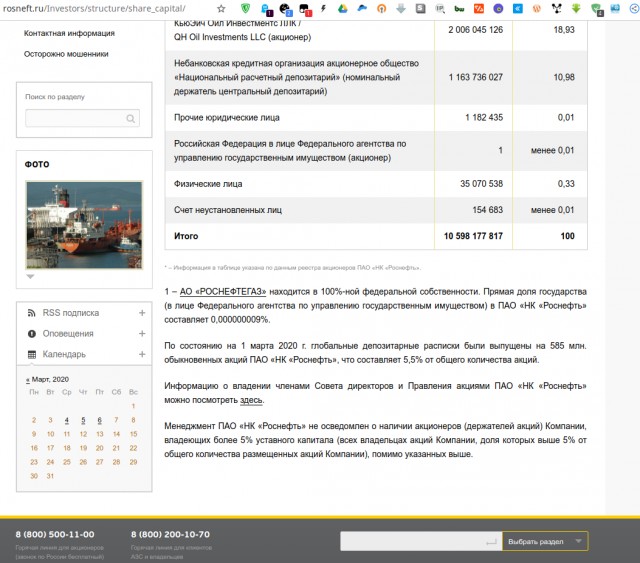This screenshot has width=640, height=563.
Task: Click the QH Oil Investments LLC row
Action: 376,34
